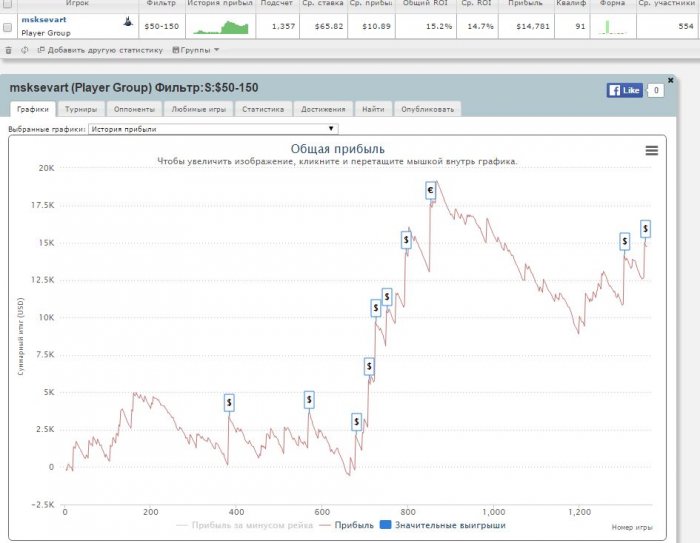The width and height of the screenshot is (700, 543).
Task: Click the dollar marker near game 400
Action: pyautogui.click(x=229, y=402)
